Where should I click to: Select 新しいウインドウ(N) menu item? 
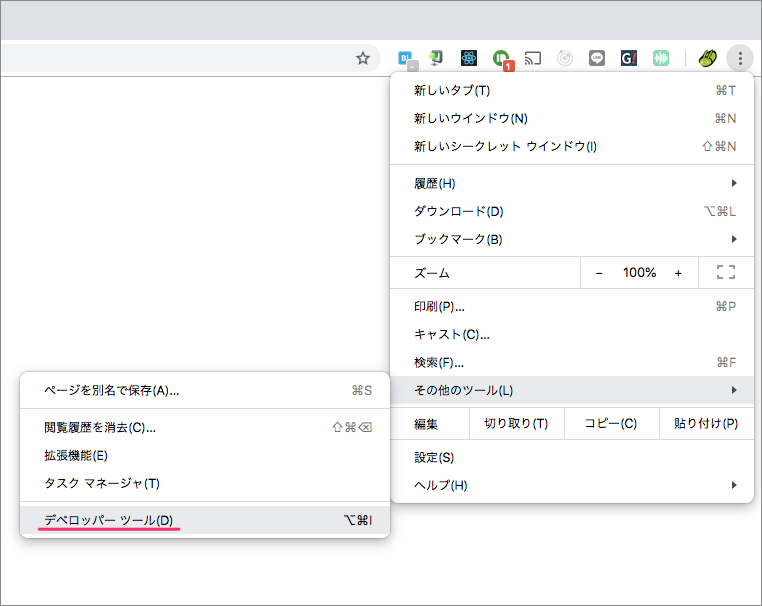point(572,118)
